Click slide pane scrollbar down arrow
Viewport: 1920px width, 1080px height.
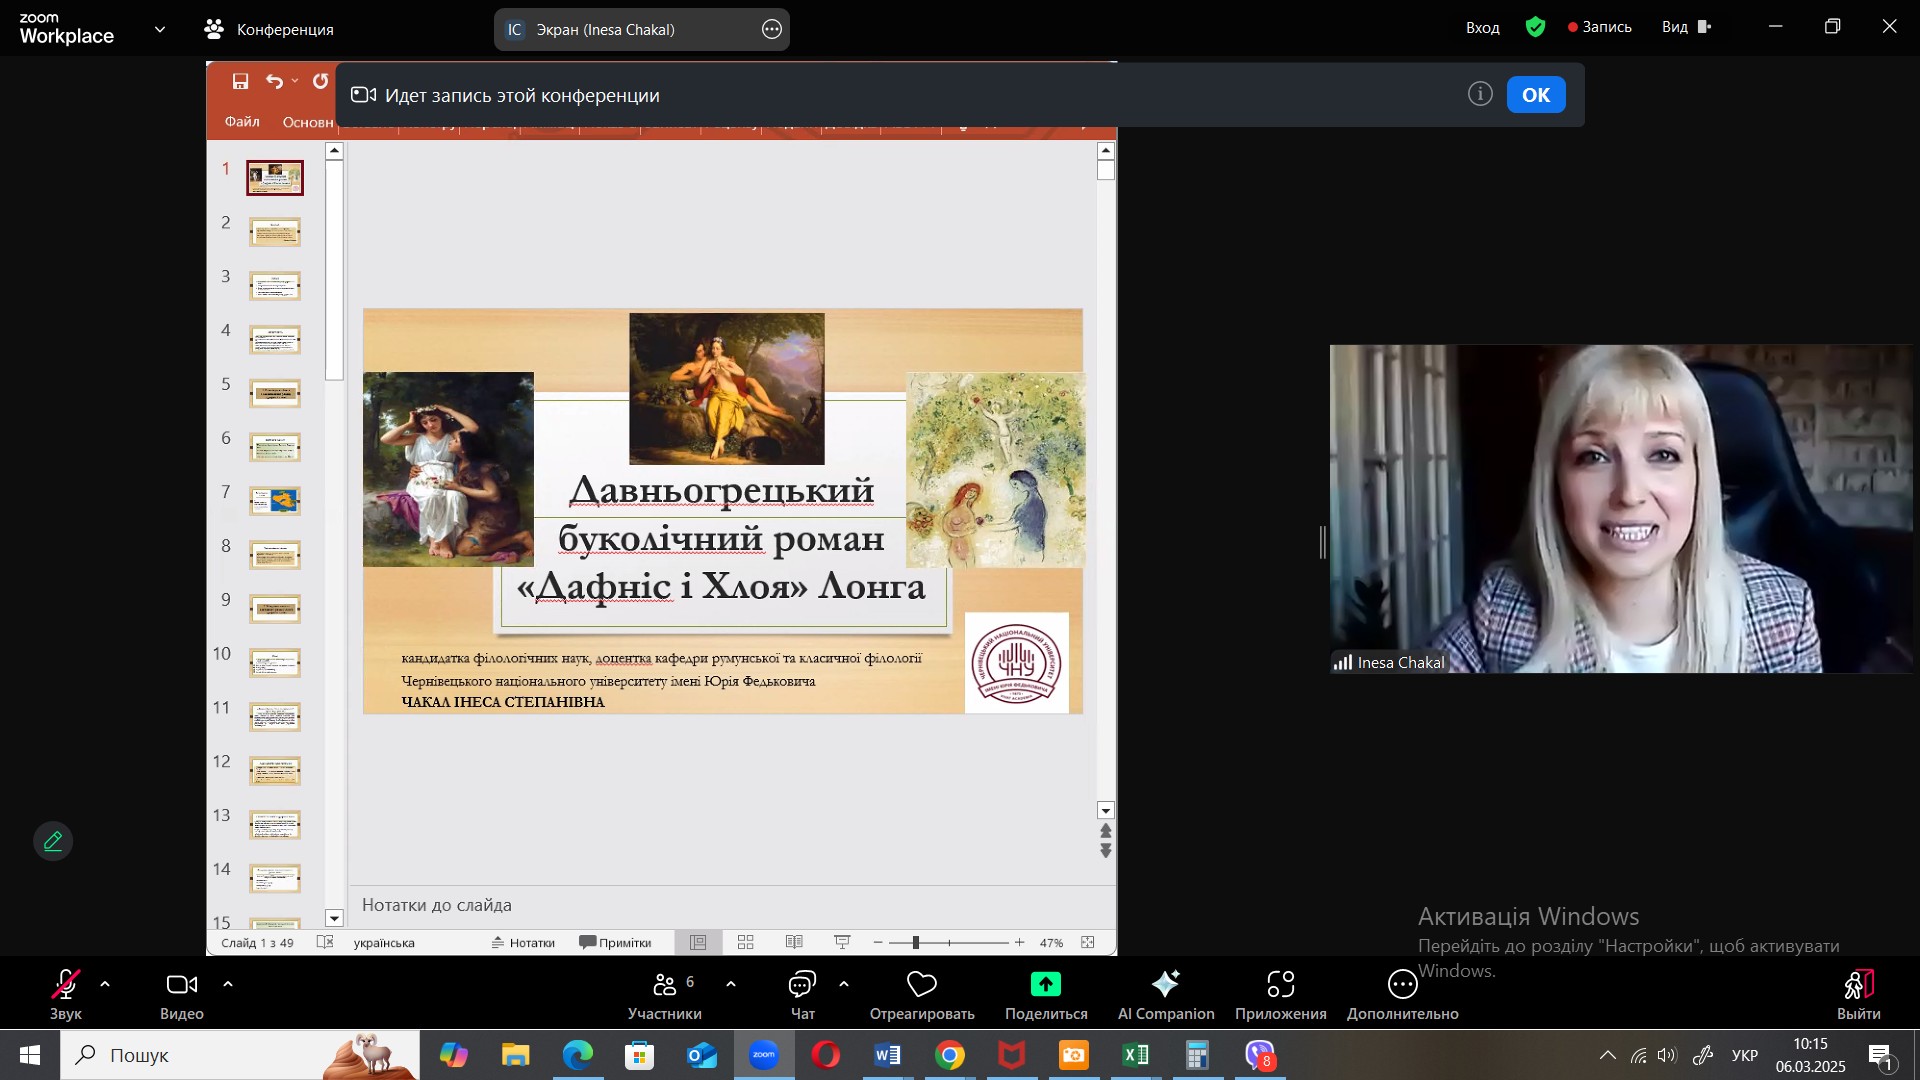coord(1106,811)
